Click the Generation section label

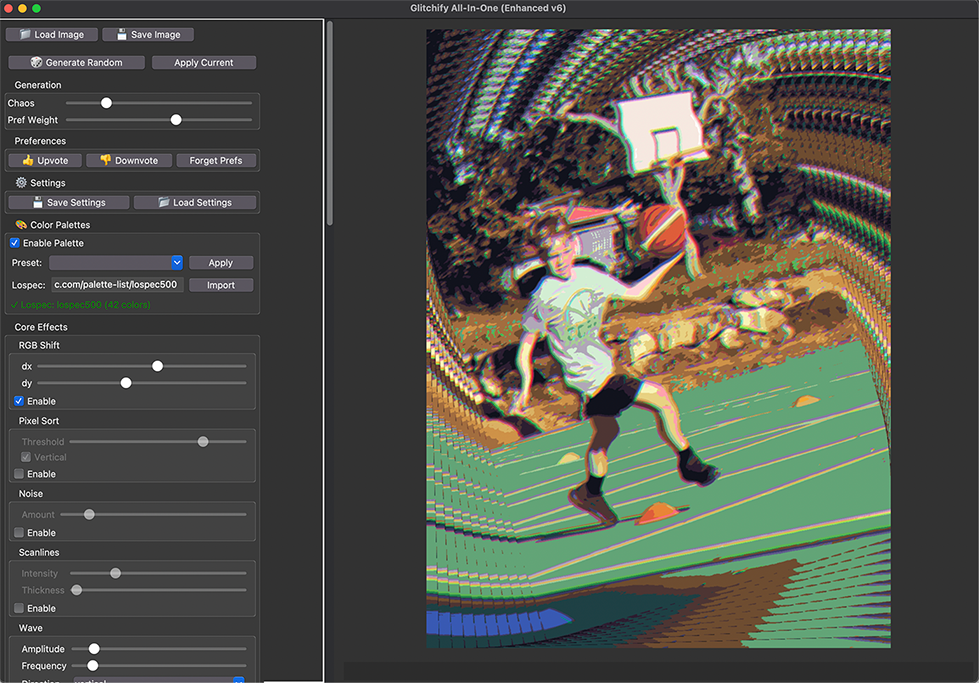point(38,85)
